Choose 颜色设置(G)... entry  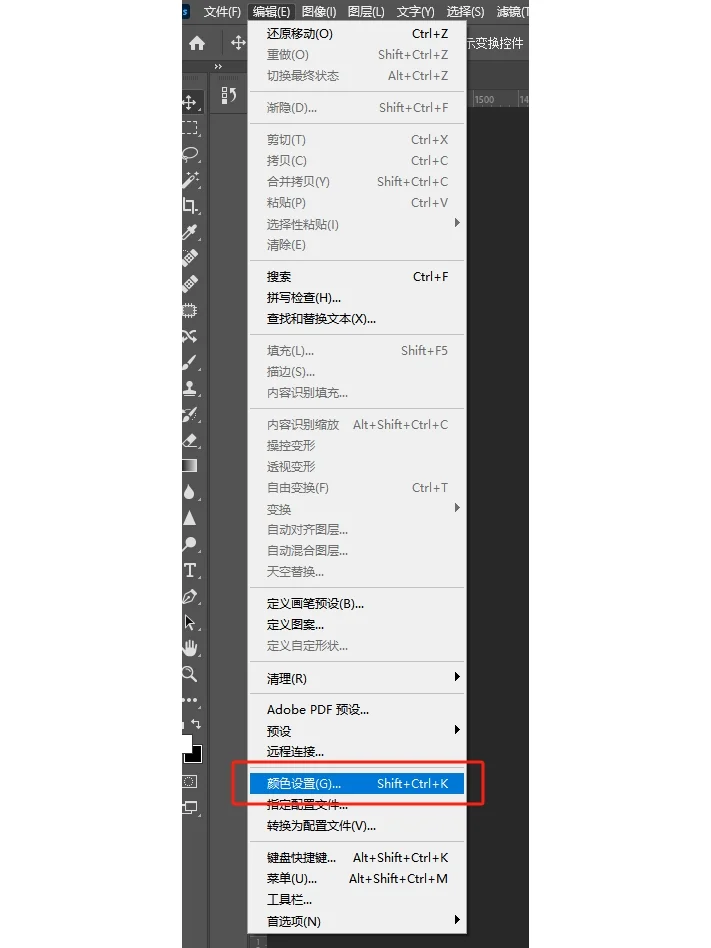tap(357, 784)
